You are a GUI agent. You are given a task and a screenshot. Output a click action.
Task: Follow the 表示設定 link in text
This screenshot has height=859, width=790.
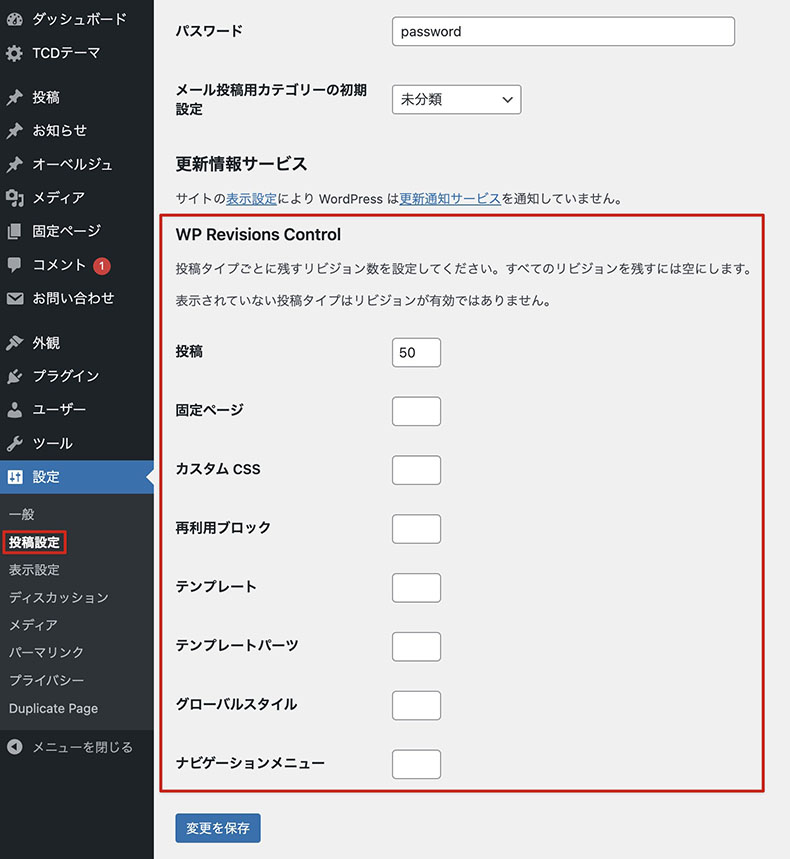pos(251,199)
